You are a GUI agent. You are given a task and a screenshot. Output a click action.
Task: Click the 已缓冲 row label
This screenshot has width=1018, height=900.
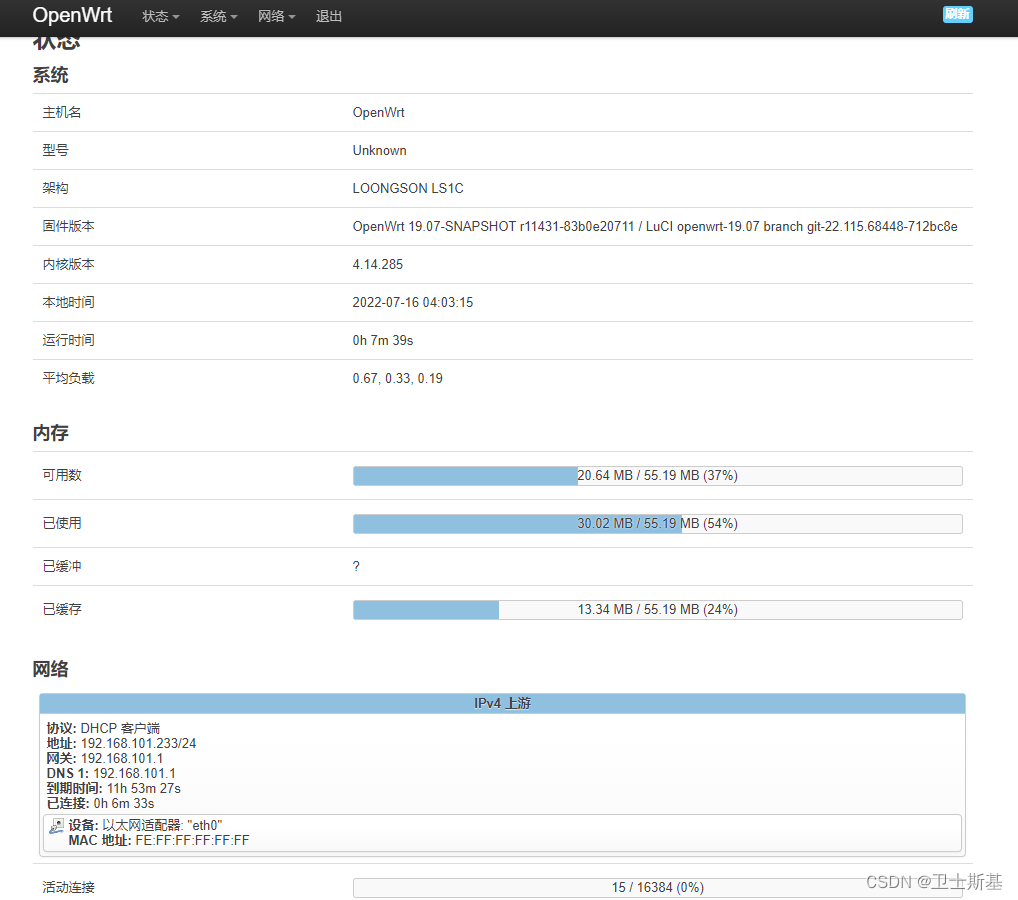tap(62, 567)
